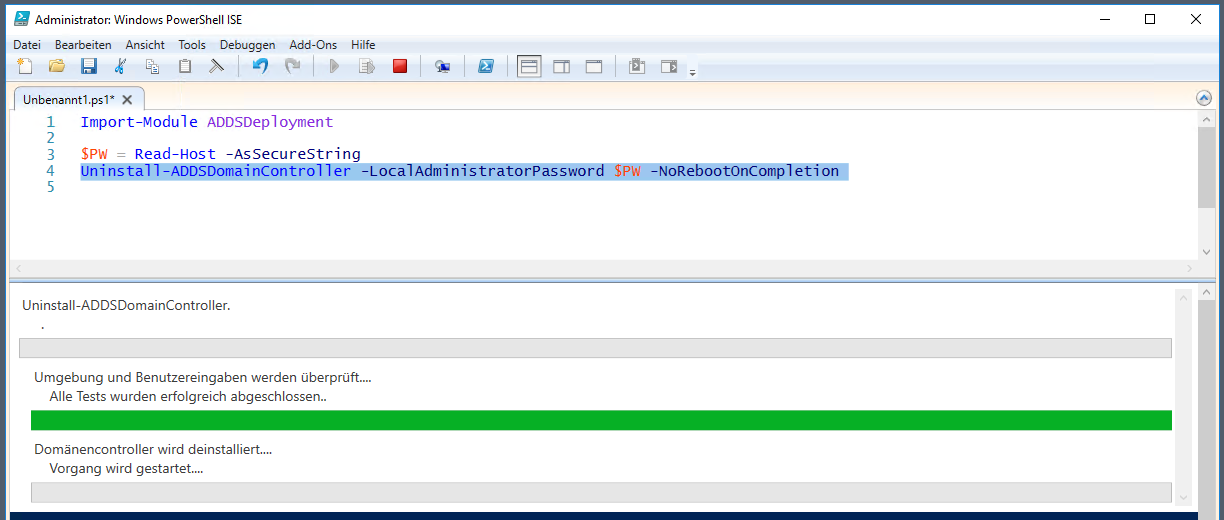Cut the selected text
Image resolution: width=1224 pixels, height=520 pixels.
click(121, 66)
